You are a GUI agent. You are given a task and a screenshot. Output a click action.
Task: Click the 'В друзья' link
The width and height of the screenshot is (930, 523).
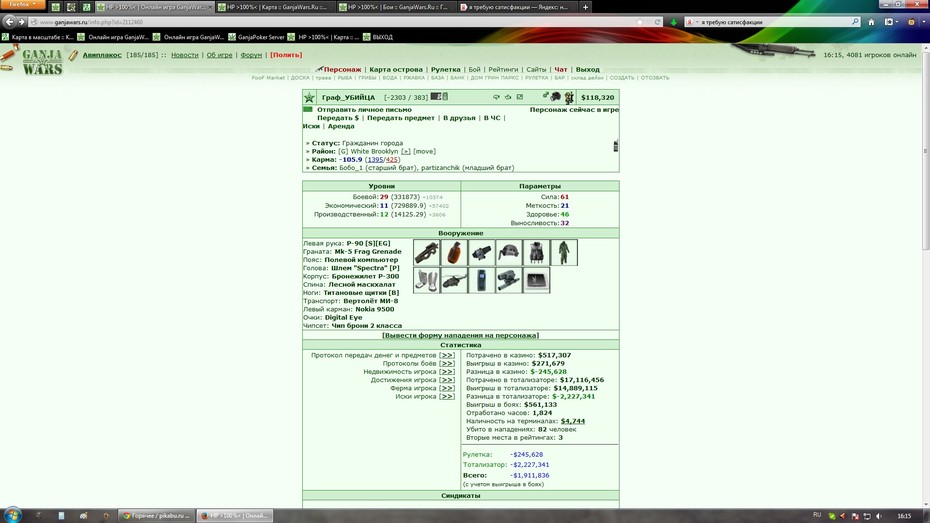click(459, 118)
